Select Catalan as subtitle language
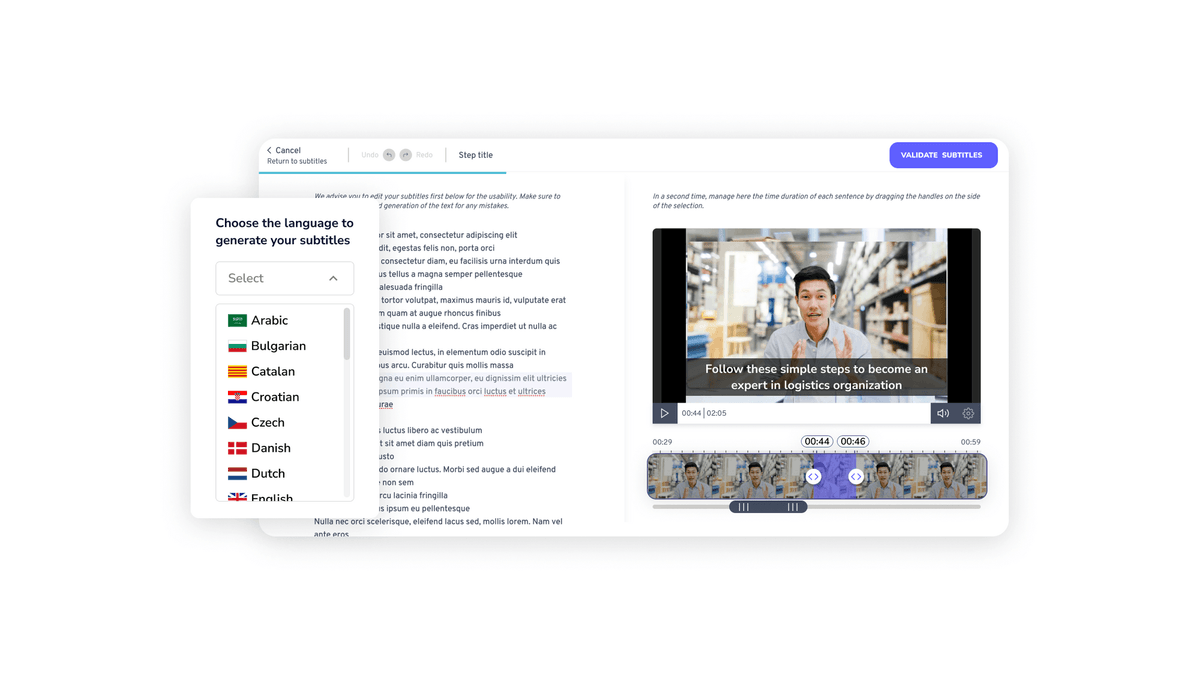Screen dimensions: 1200x675 click(x=272, y=372)
